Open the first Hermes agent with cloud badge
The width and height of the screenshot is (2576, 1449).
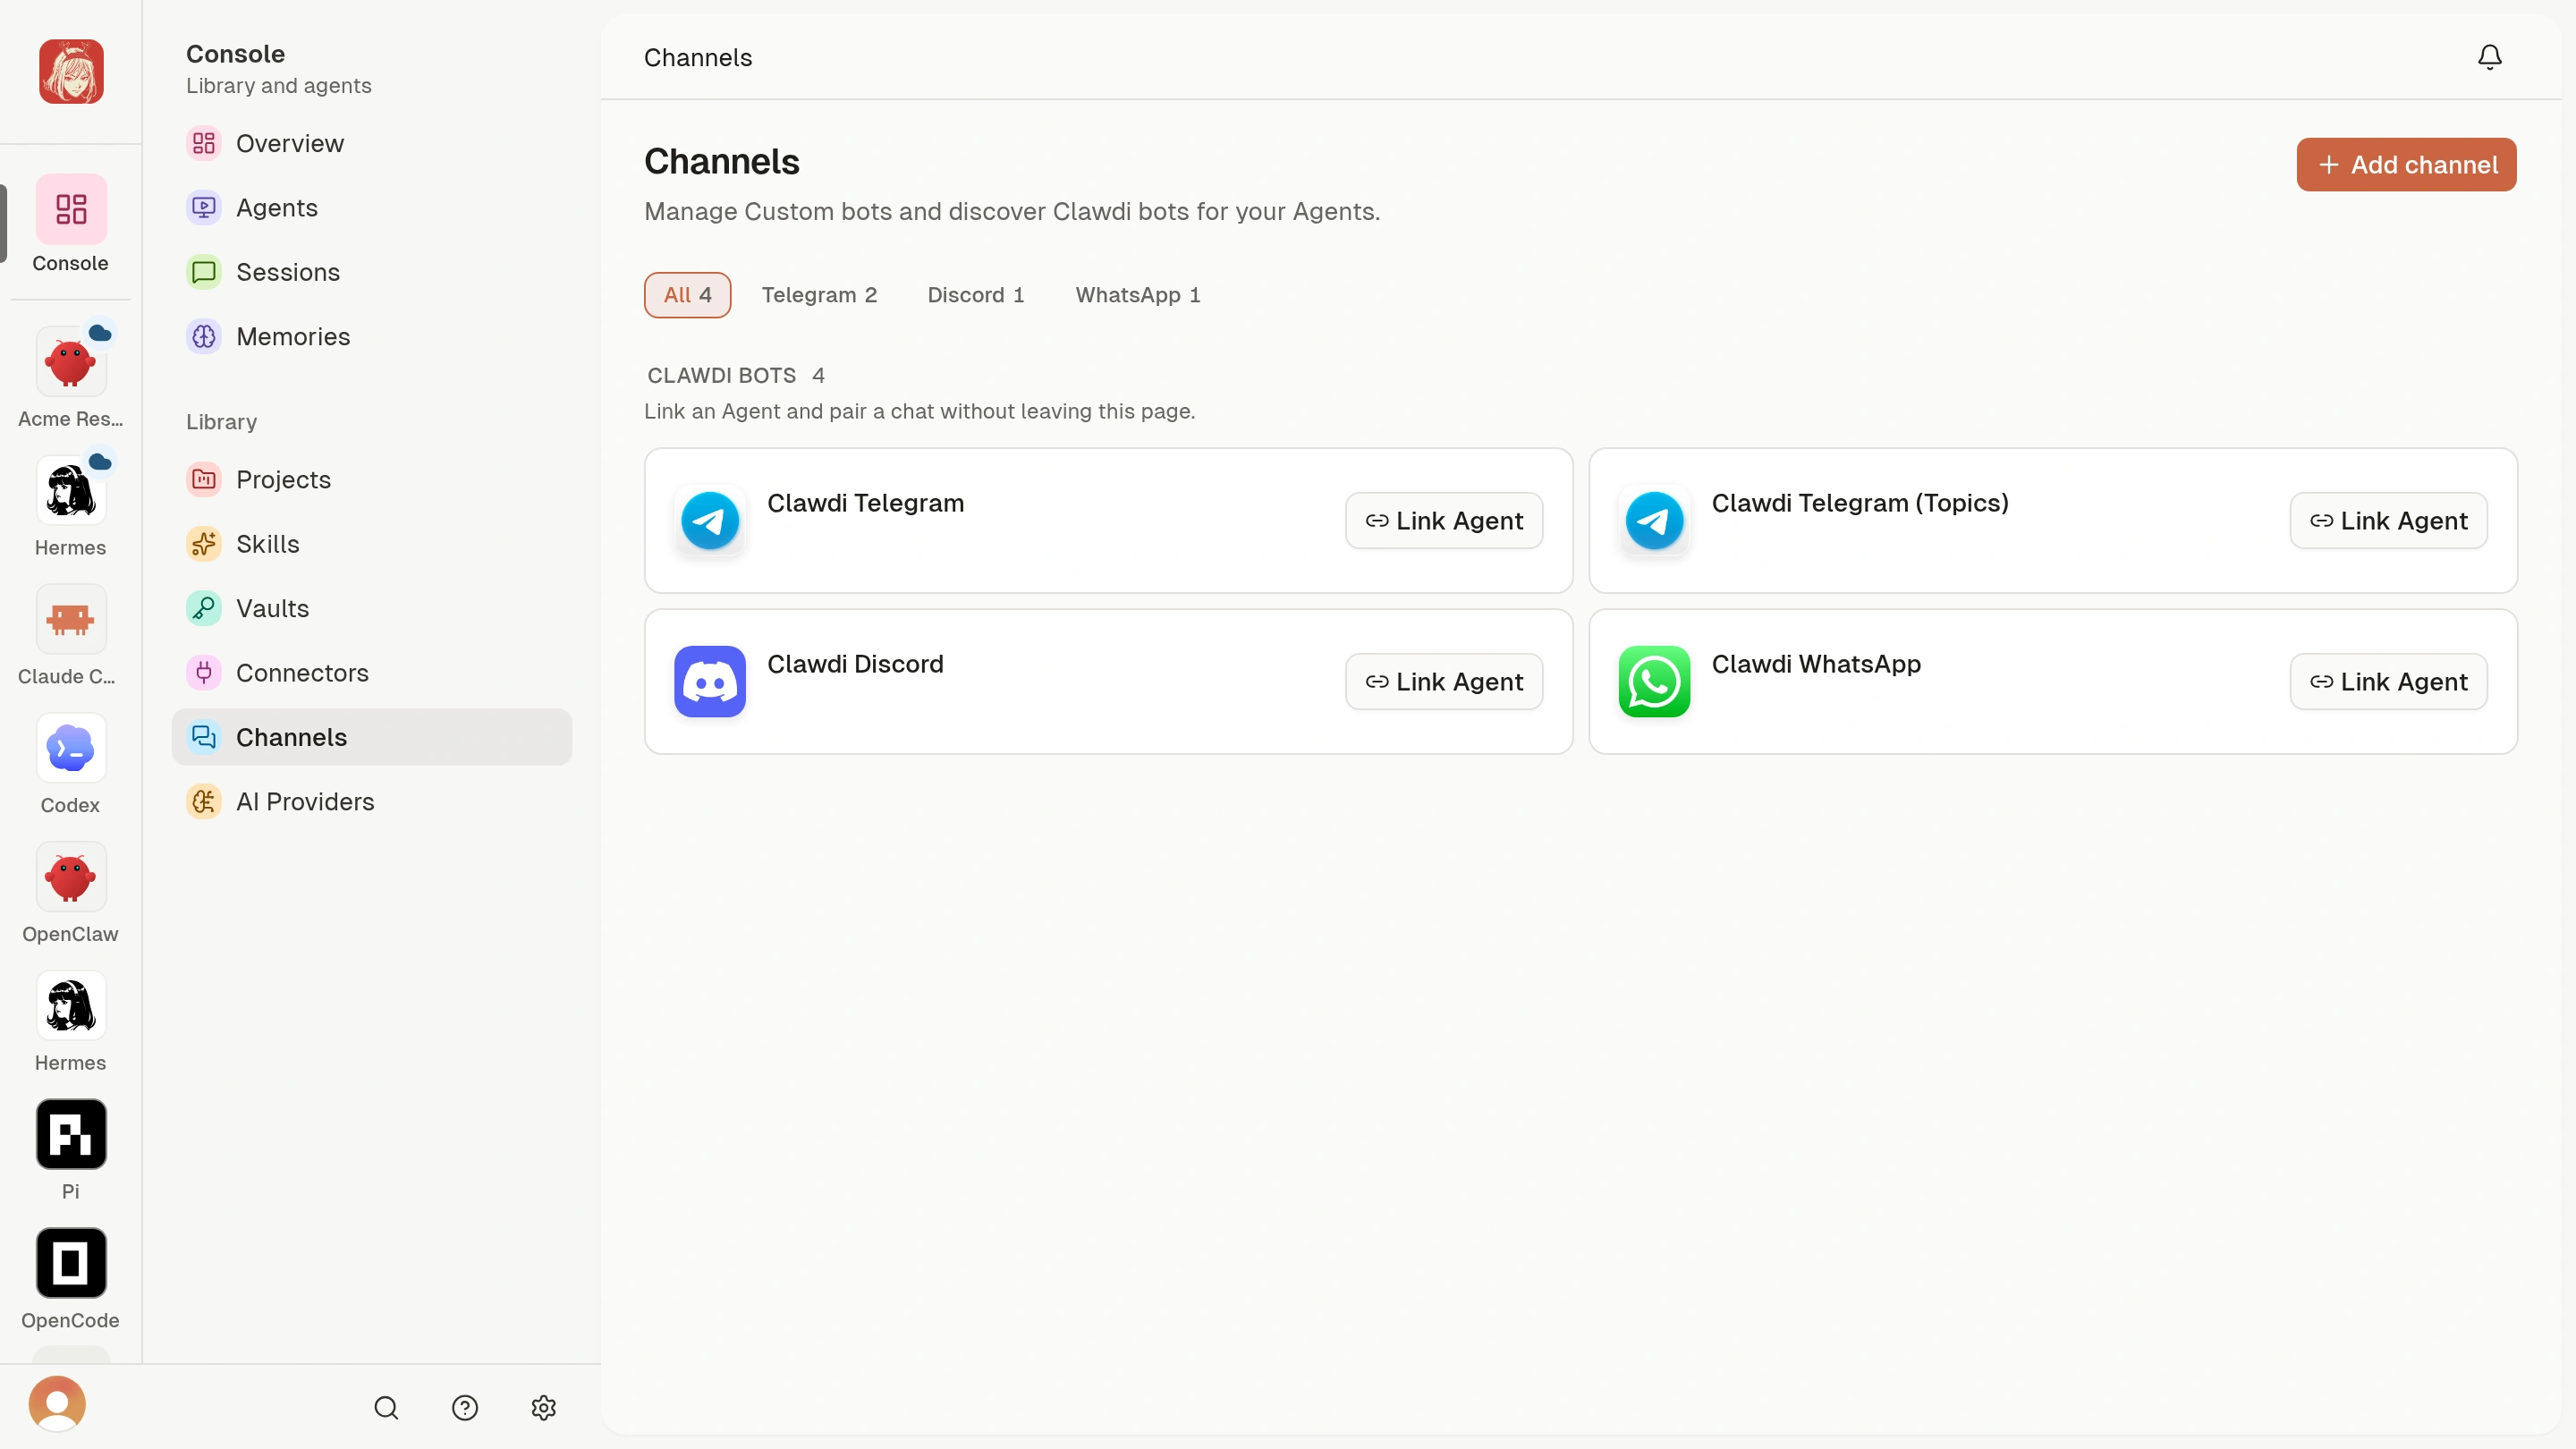pyautogui.click(x=71, y=491)
